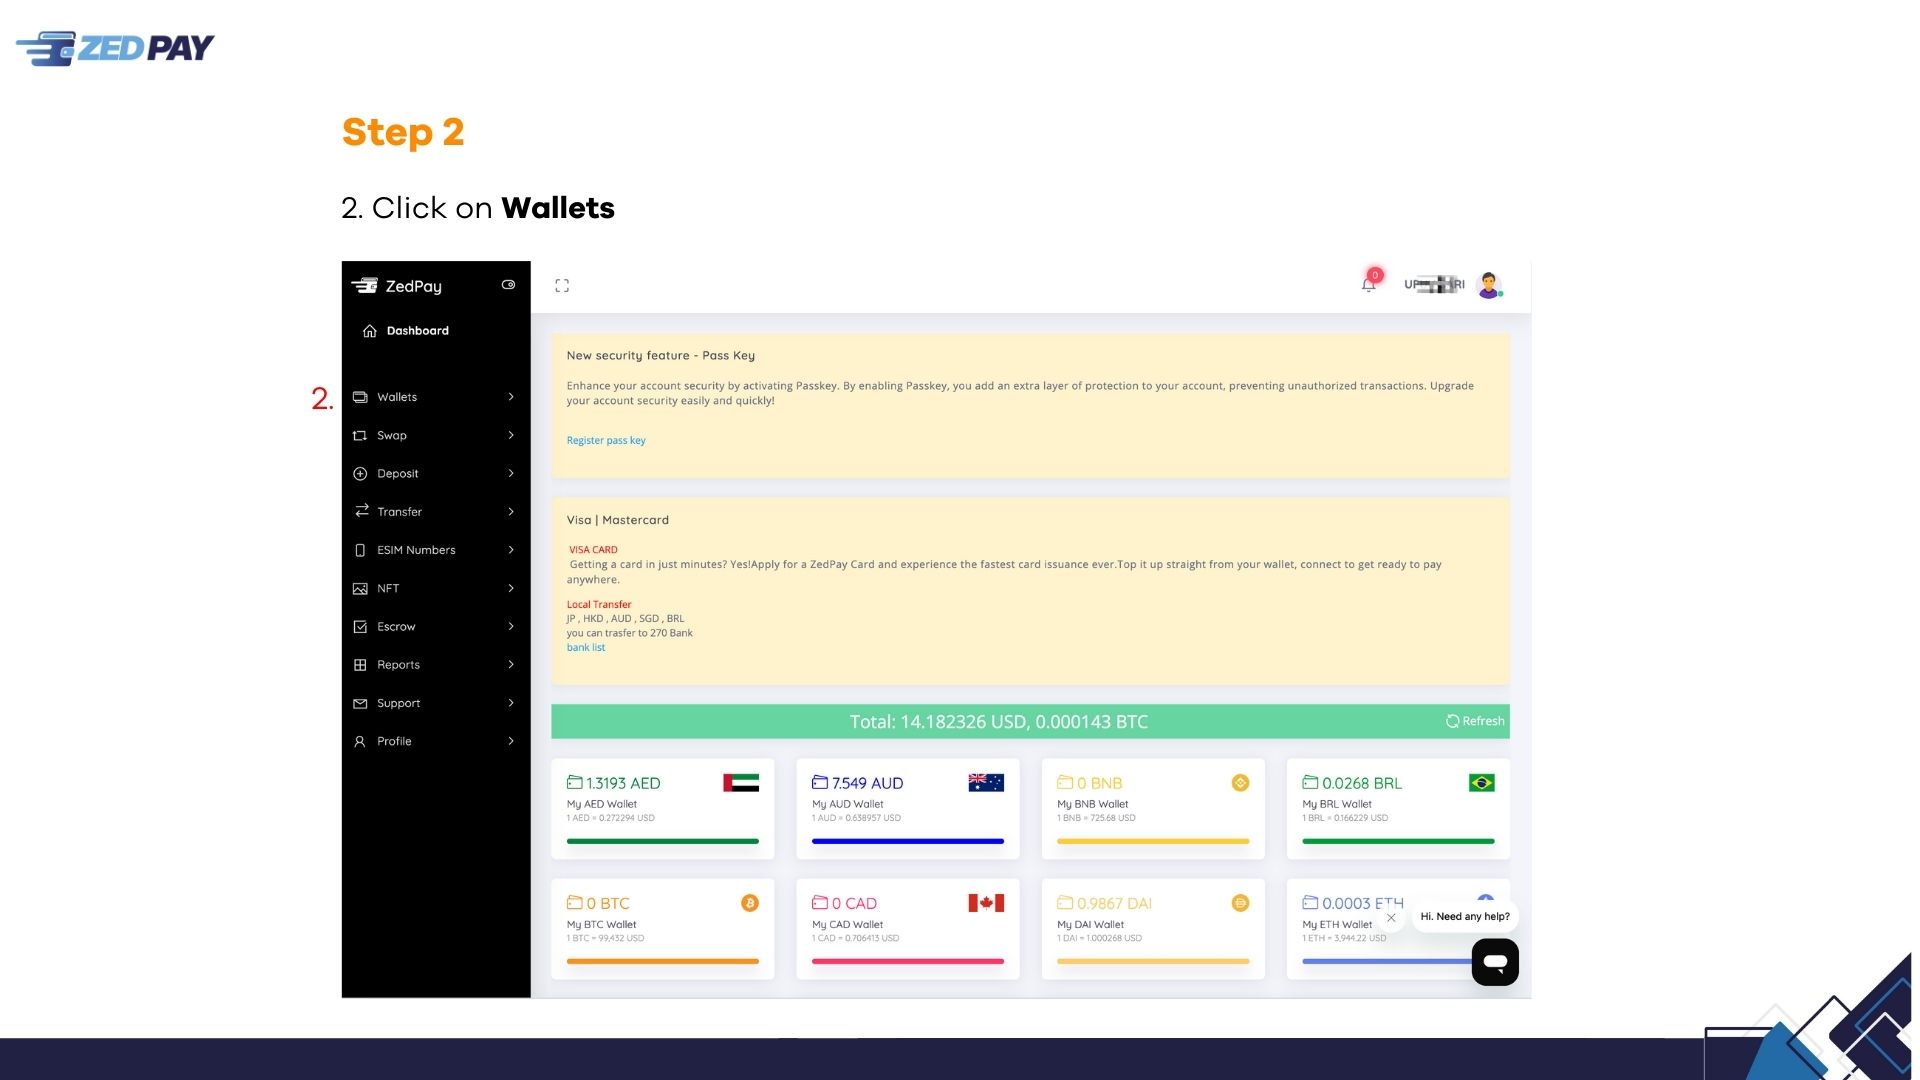Click the fullscreen expand icon

(562, 286)
